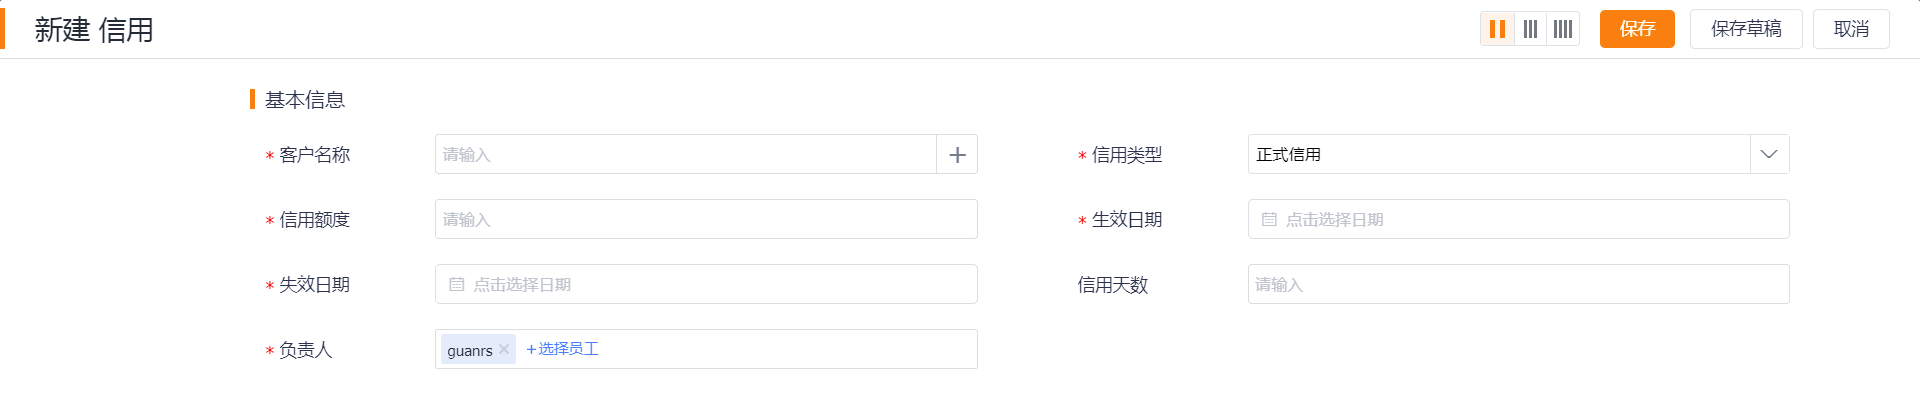Click plus icon in 客户名称 field
The image size is (1920, 404).
[x=957, y=155]
